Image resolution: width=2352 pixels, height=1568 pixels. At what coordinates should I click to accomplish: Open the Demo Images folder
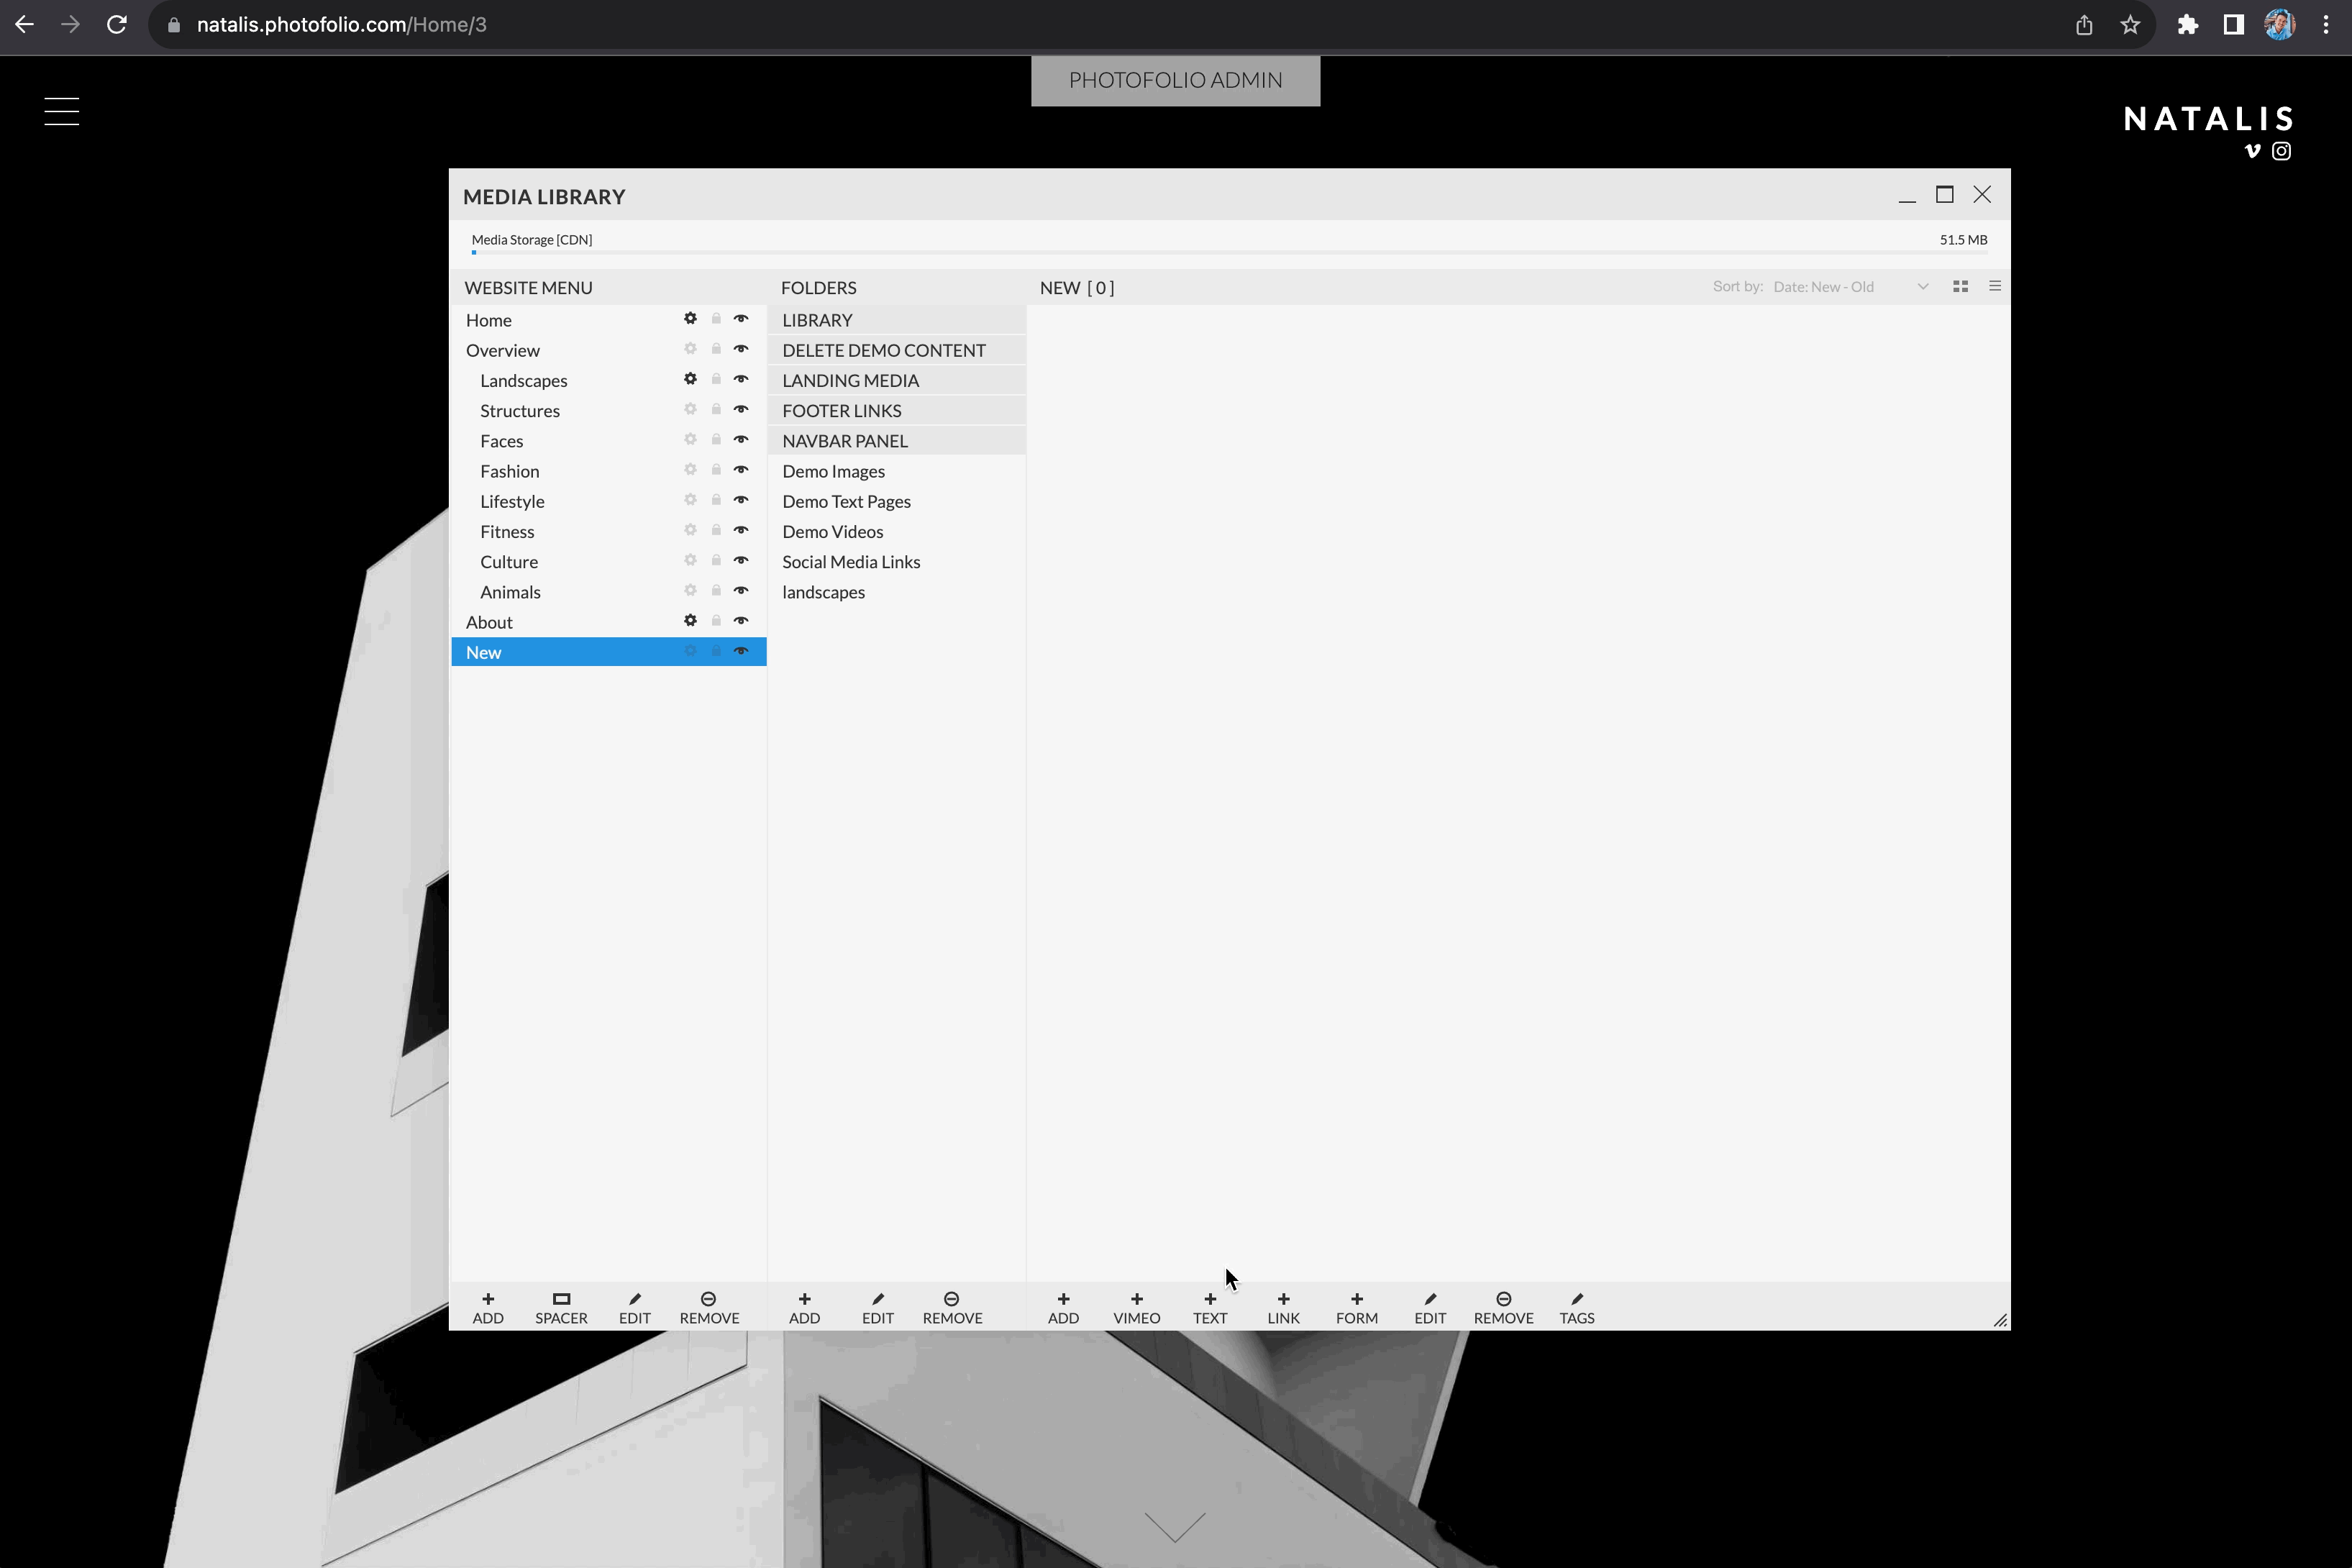pyautogui.click(x=833, y=471)
